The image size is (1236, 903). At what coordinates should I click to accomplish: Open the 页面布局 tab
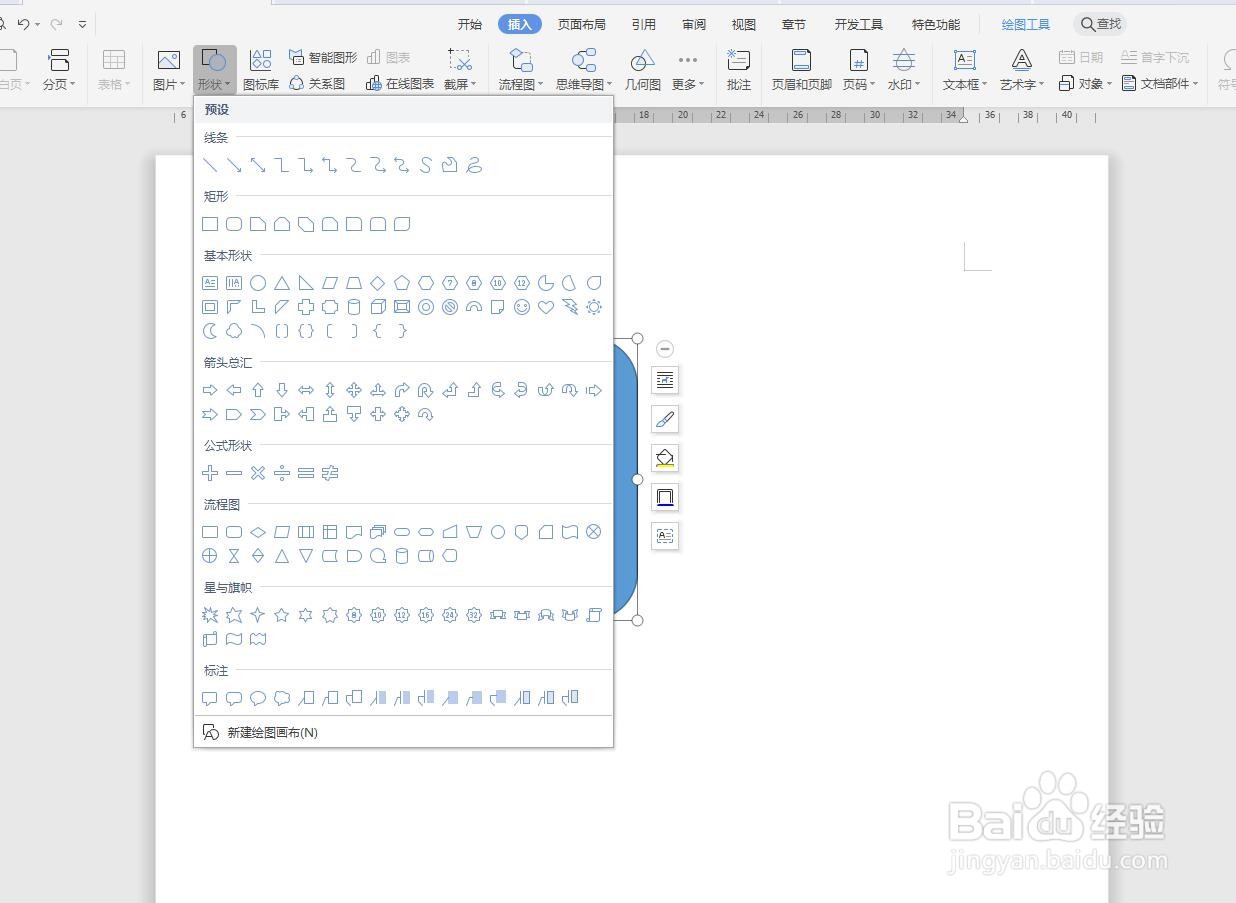(x=582, y=24)
